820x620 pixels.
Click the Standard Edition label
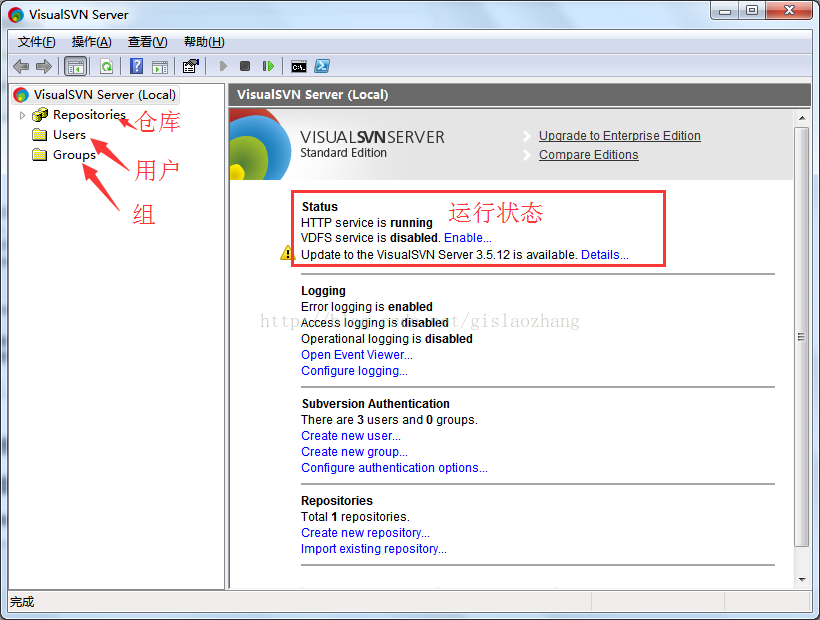click(x=343, y=153)
